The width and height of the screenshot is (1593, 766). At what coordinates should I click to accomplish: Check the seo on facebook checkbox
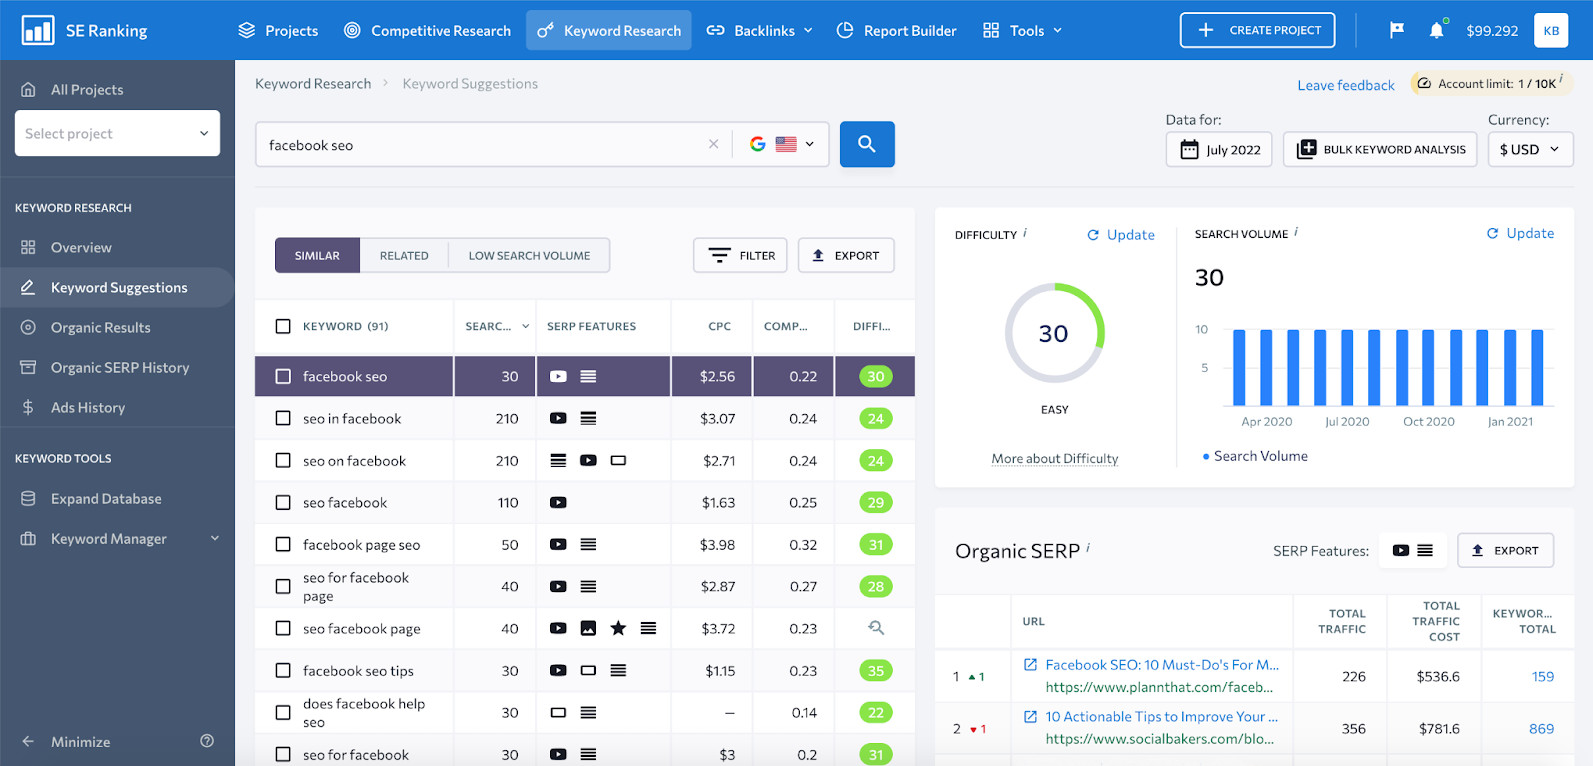[x=283, y=461]
